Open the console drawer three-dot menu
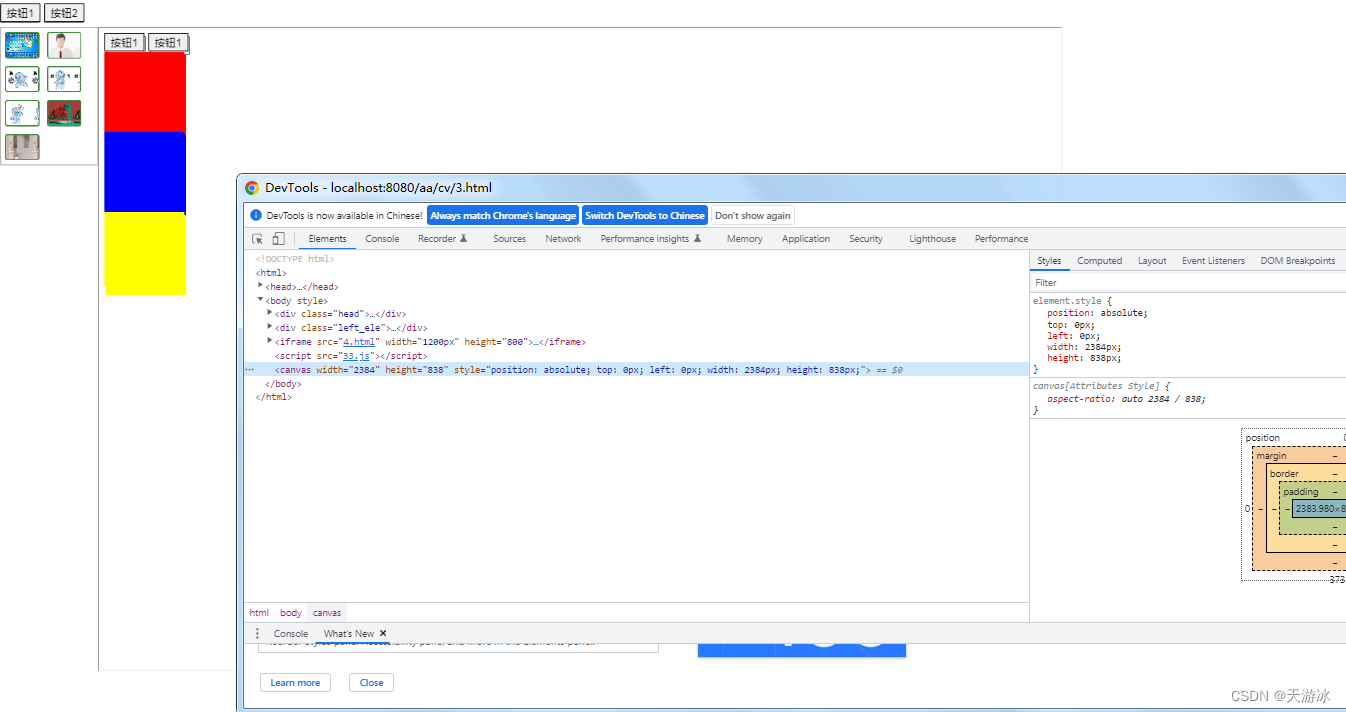Image resolution: width=1346 pixels, height=712 pixels. coord(258,633)
